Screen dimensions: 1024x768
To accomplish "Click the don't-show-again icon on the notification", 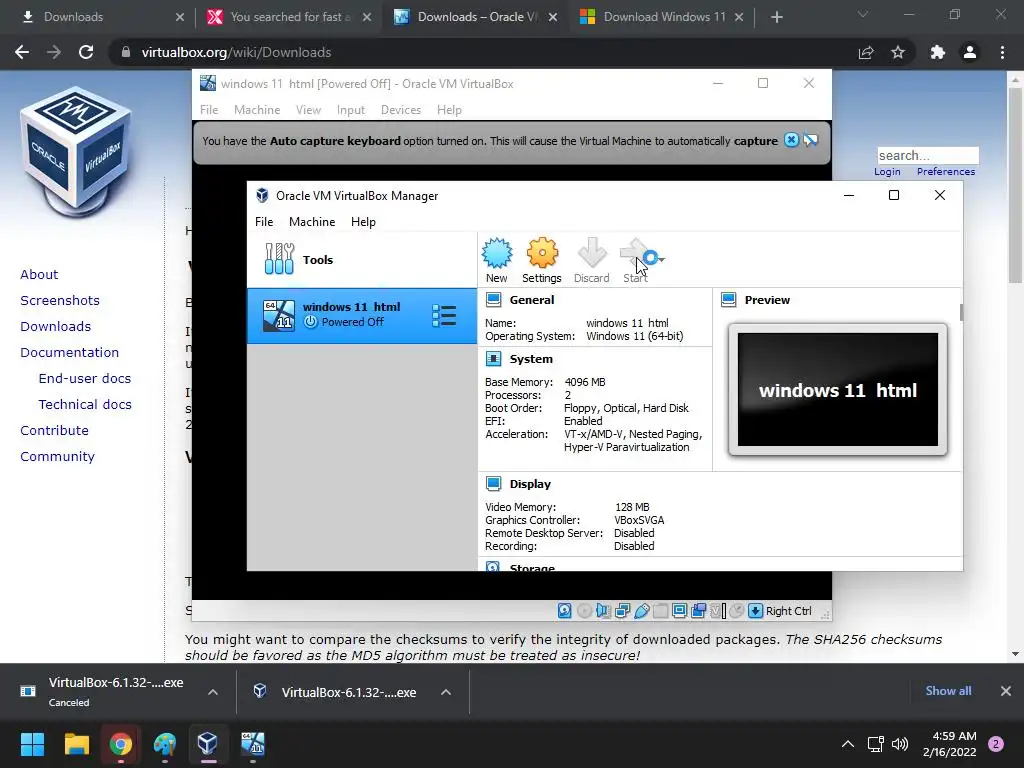I will (810, 140).
